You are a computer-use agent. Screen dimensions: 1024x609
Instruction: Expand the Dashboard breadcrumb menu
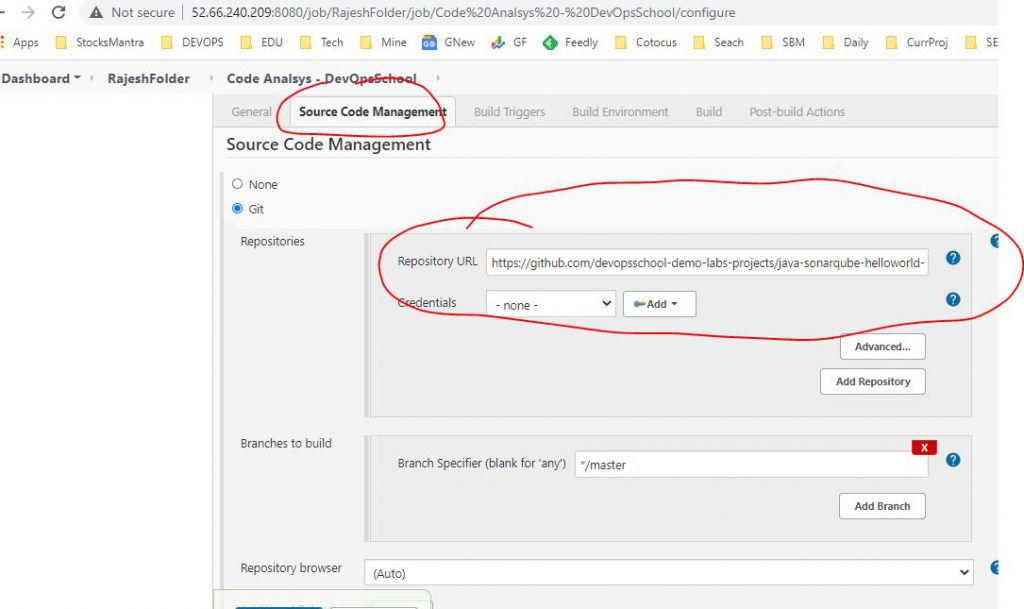point(77,79)
